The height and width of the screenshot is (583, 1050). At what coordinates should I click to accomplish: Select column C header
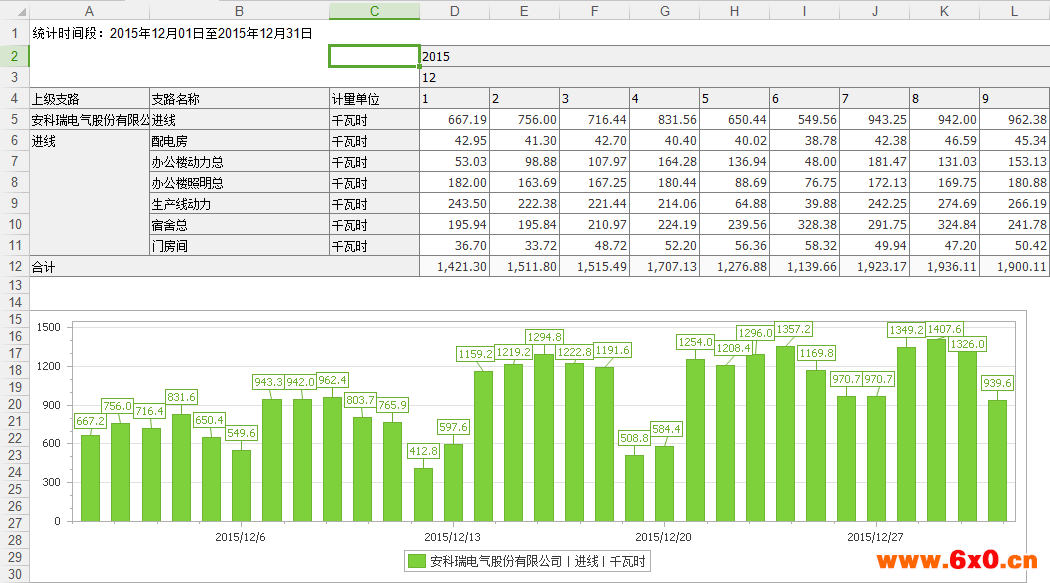click(x=374, y=11)
